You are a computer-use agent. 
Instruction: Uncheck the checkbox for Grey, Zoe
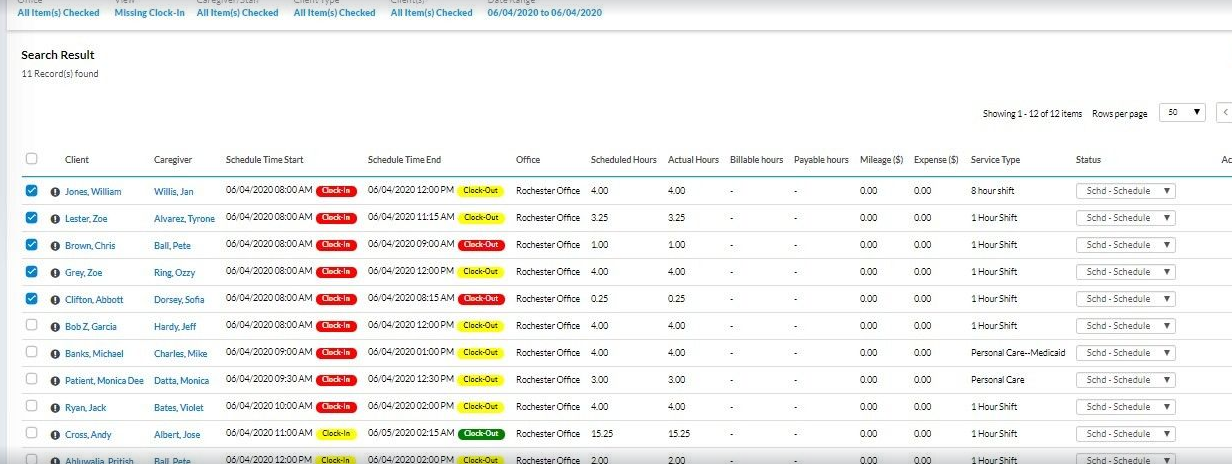click(31, 271)
